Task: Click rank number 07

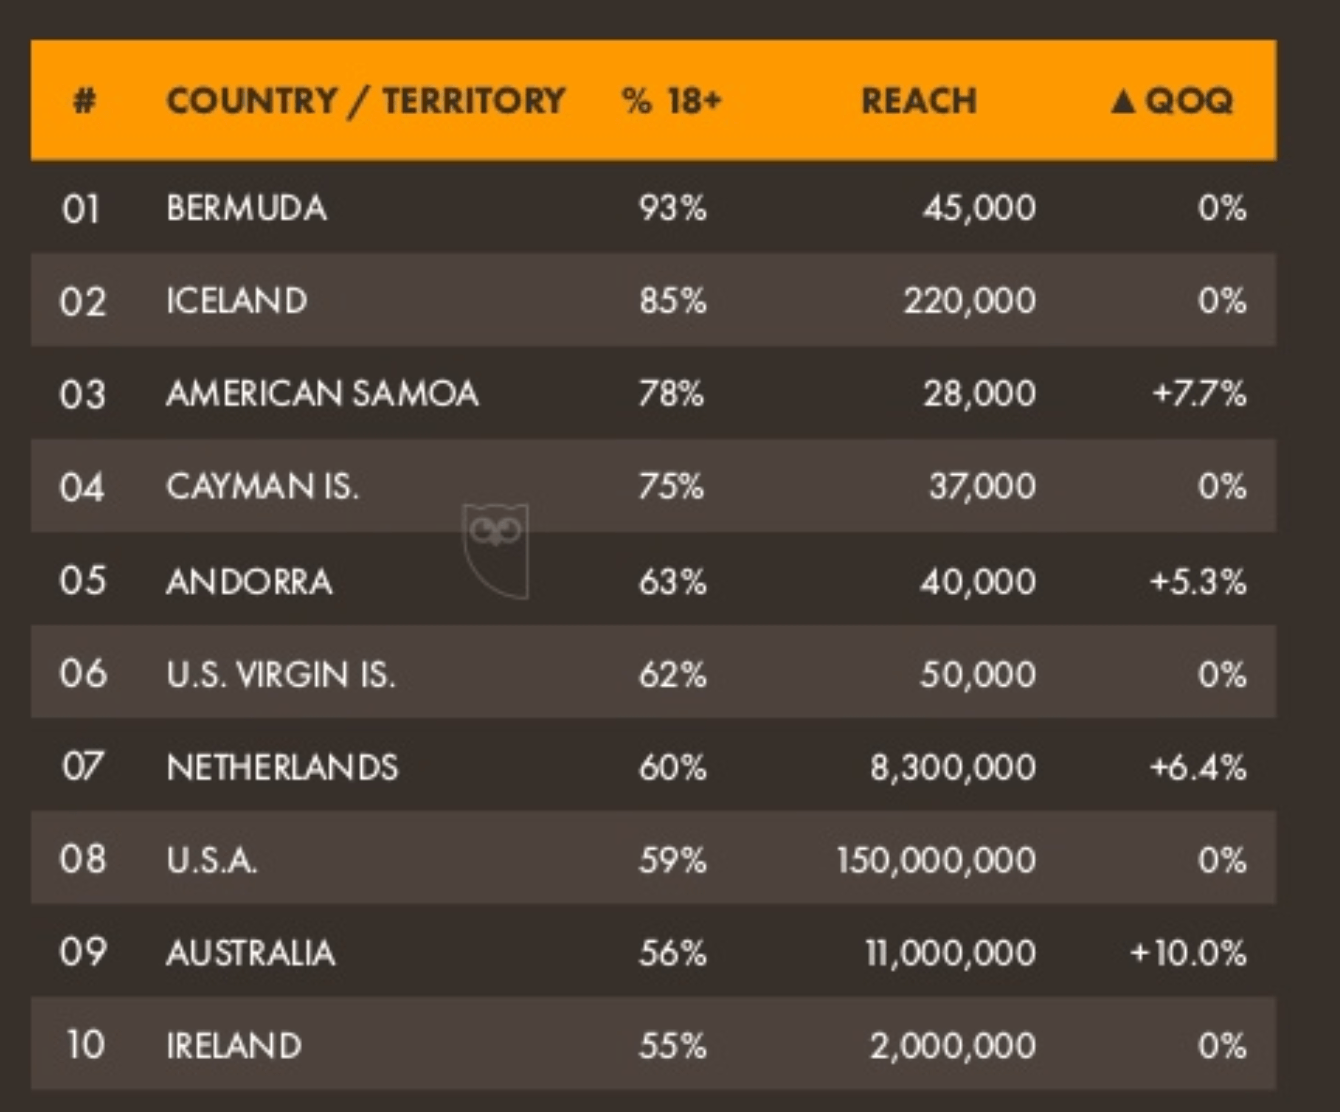Action: click(x=82, y=767)
